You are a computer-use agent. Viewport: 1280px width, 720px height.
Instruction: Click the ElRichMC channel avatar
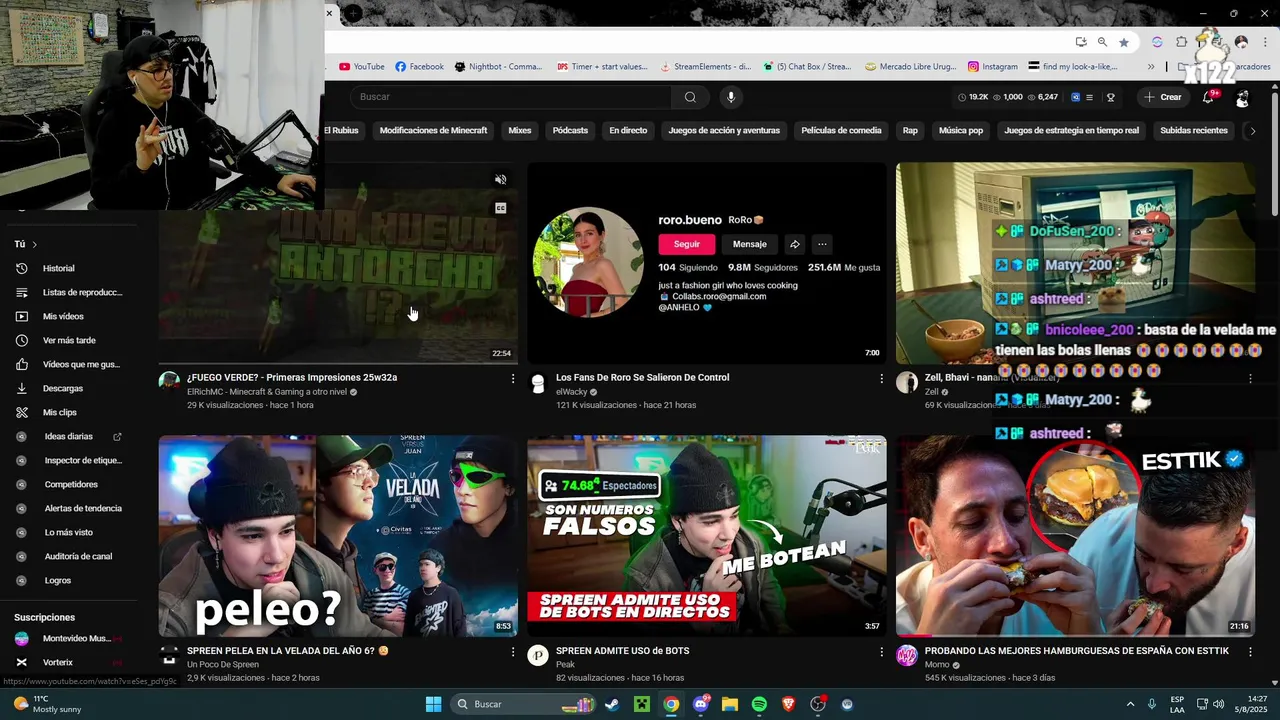tap(169, 382)
